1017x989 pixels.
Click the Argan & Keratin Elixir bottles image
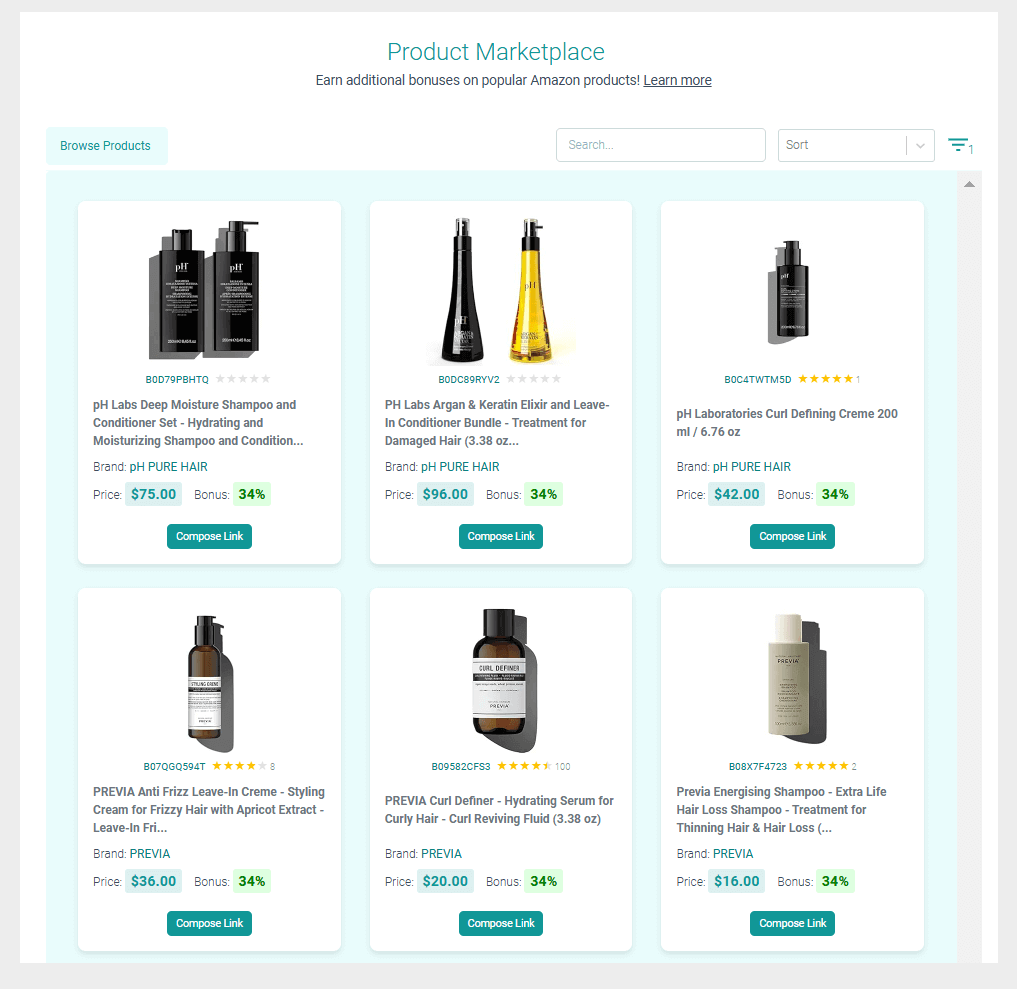(501, 291)
